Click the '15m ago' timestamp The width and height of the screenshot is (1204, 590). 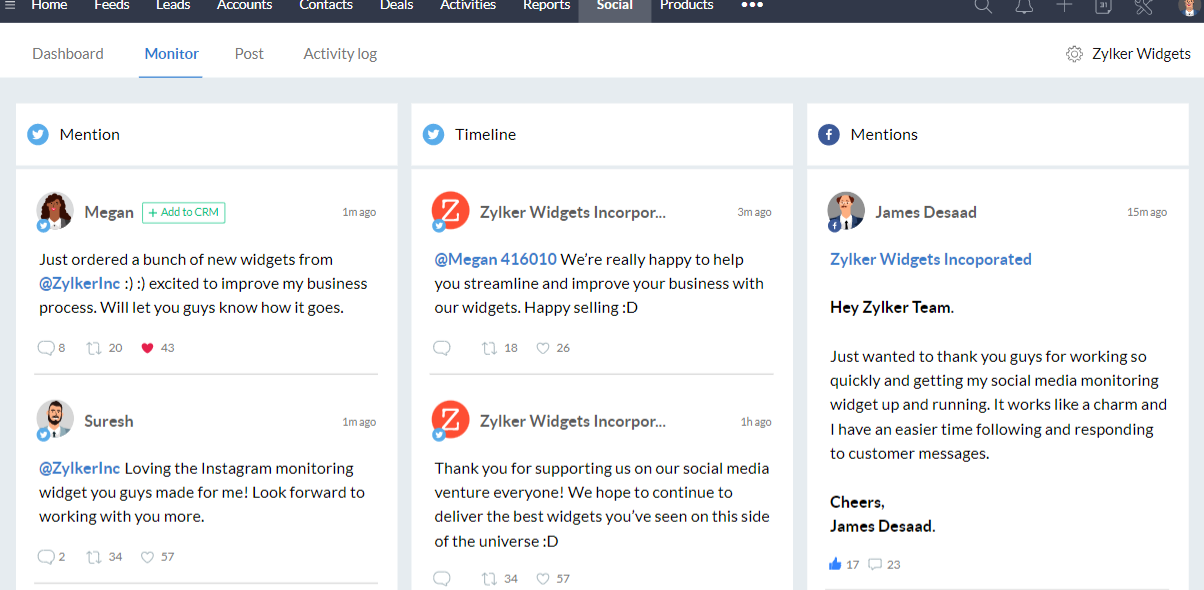(x=1147, y=212)
